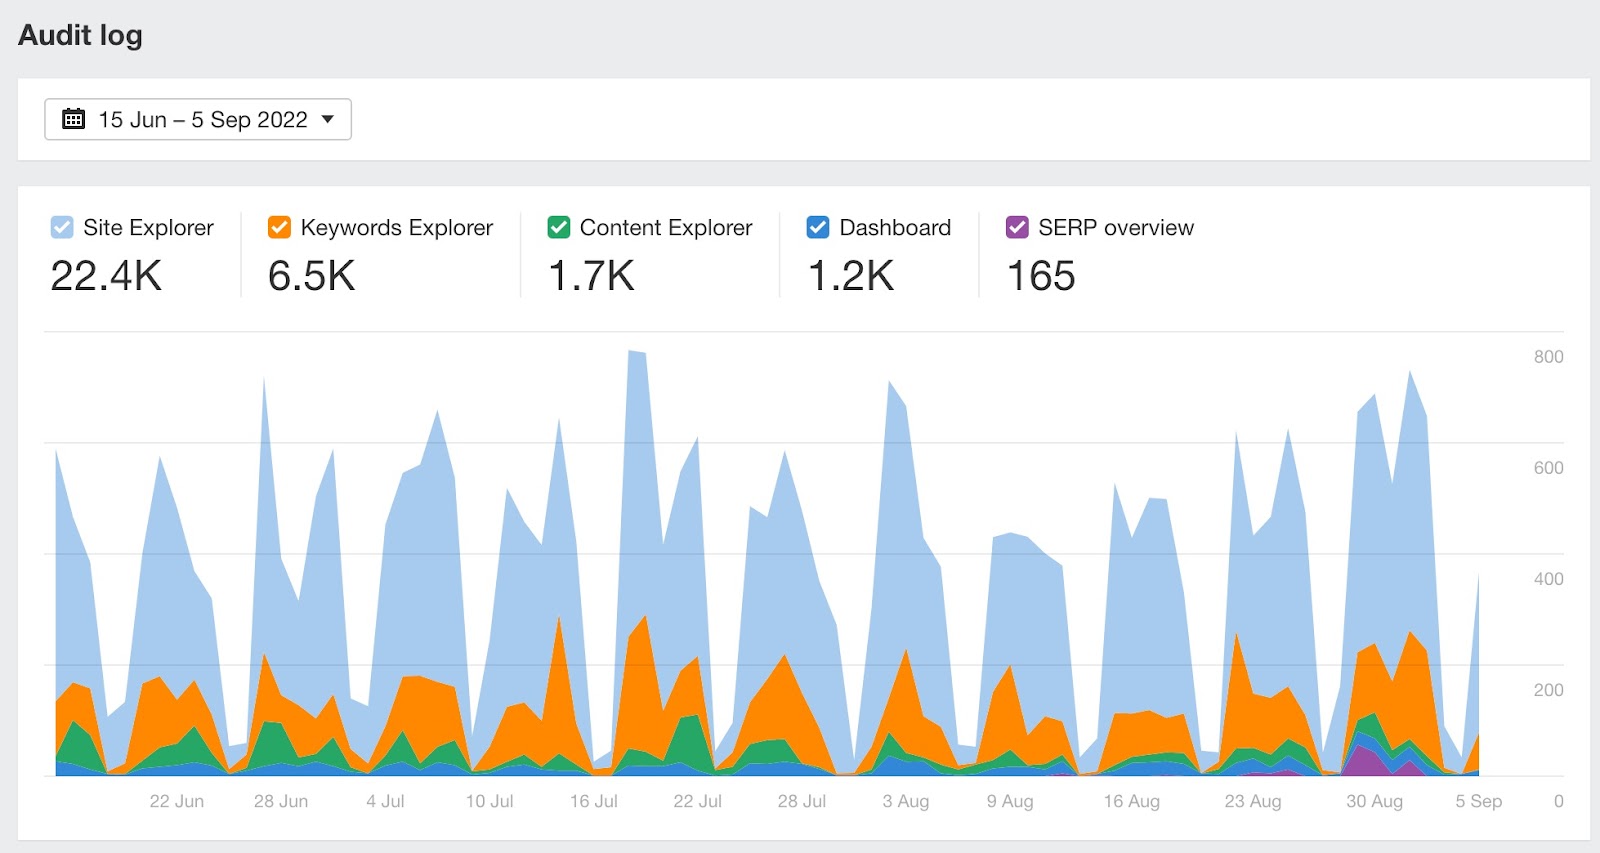Toggle the Site Explorer checkbox
The image size is (1600, 853).
(x=62, y=227)
